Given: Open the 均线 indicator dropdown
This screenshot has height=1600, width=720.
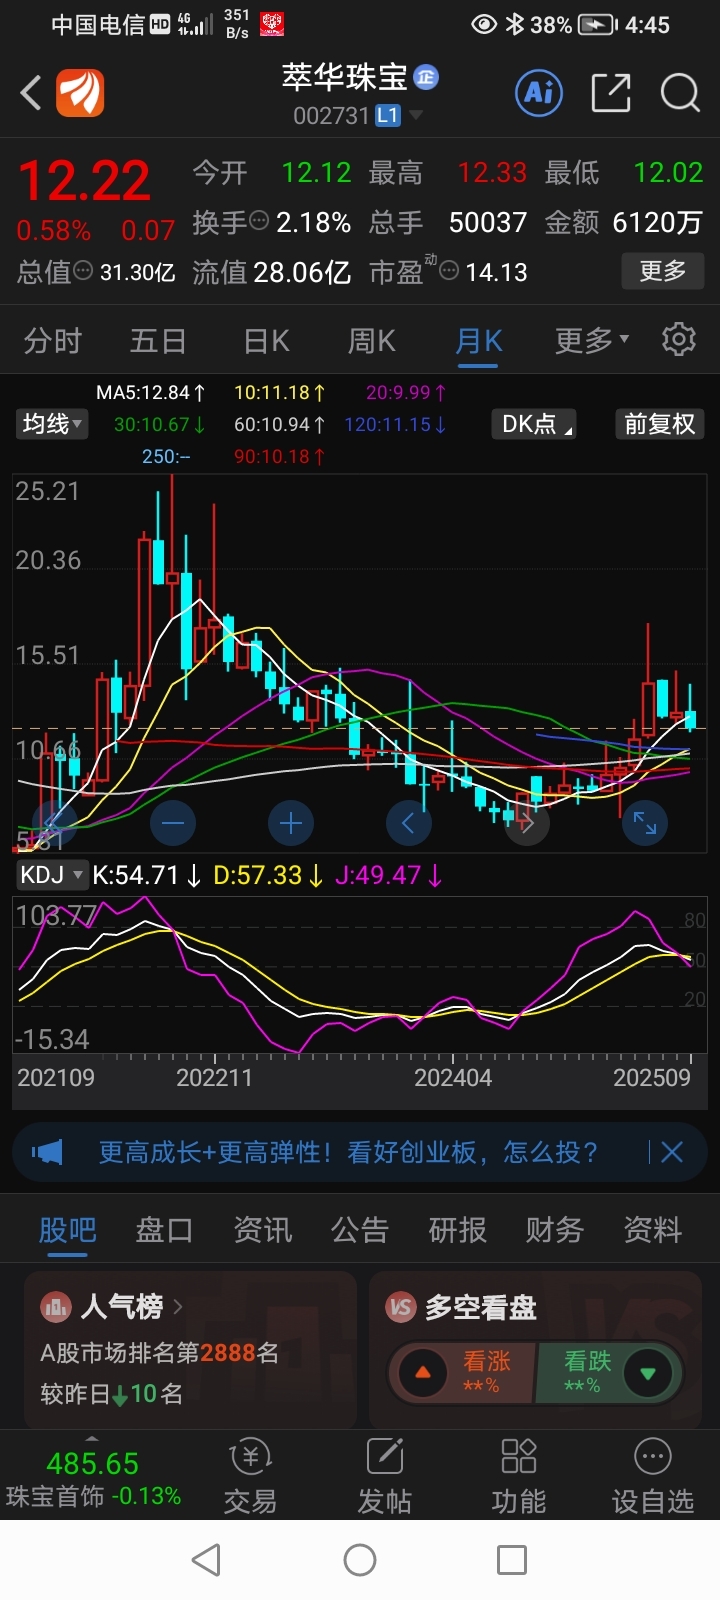Looking at the screenshot, I should click(52, 424).
